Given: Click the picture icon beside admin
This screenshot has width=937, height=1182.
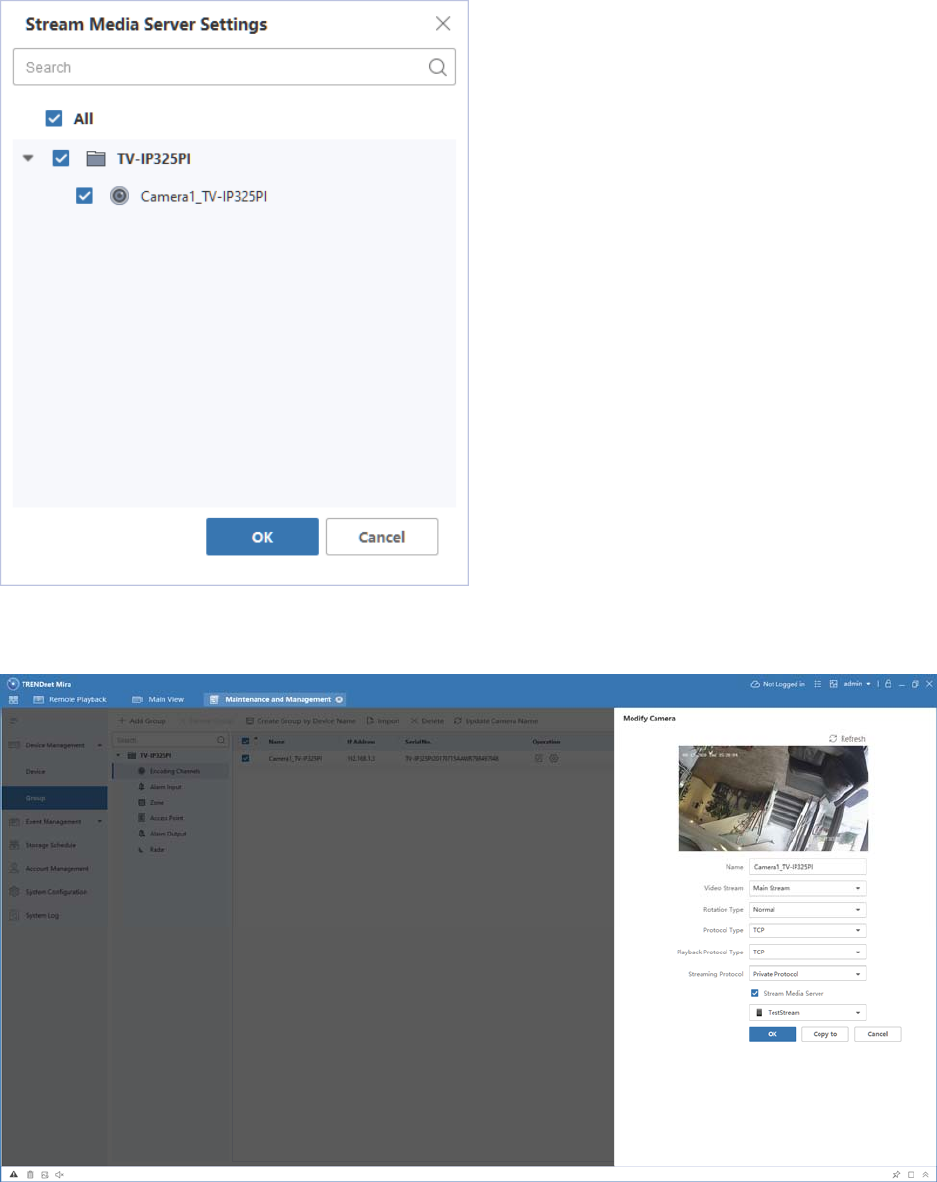Looking at the screenshot, I should pos(834,684).
